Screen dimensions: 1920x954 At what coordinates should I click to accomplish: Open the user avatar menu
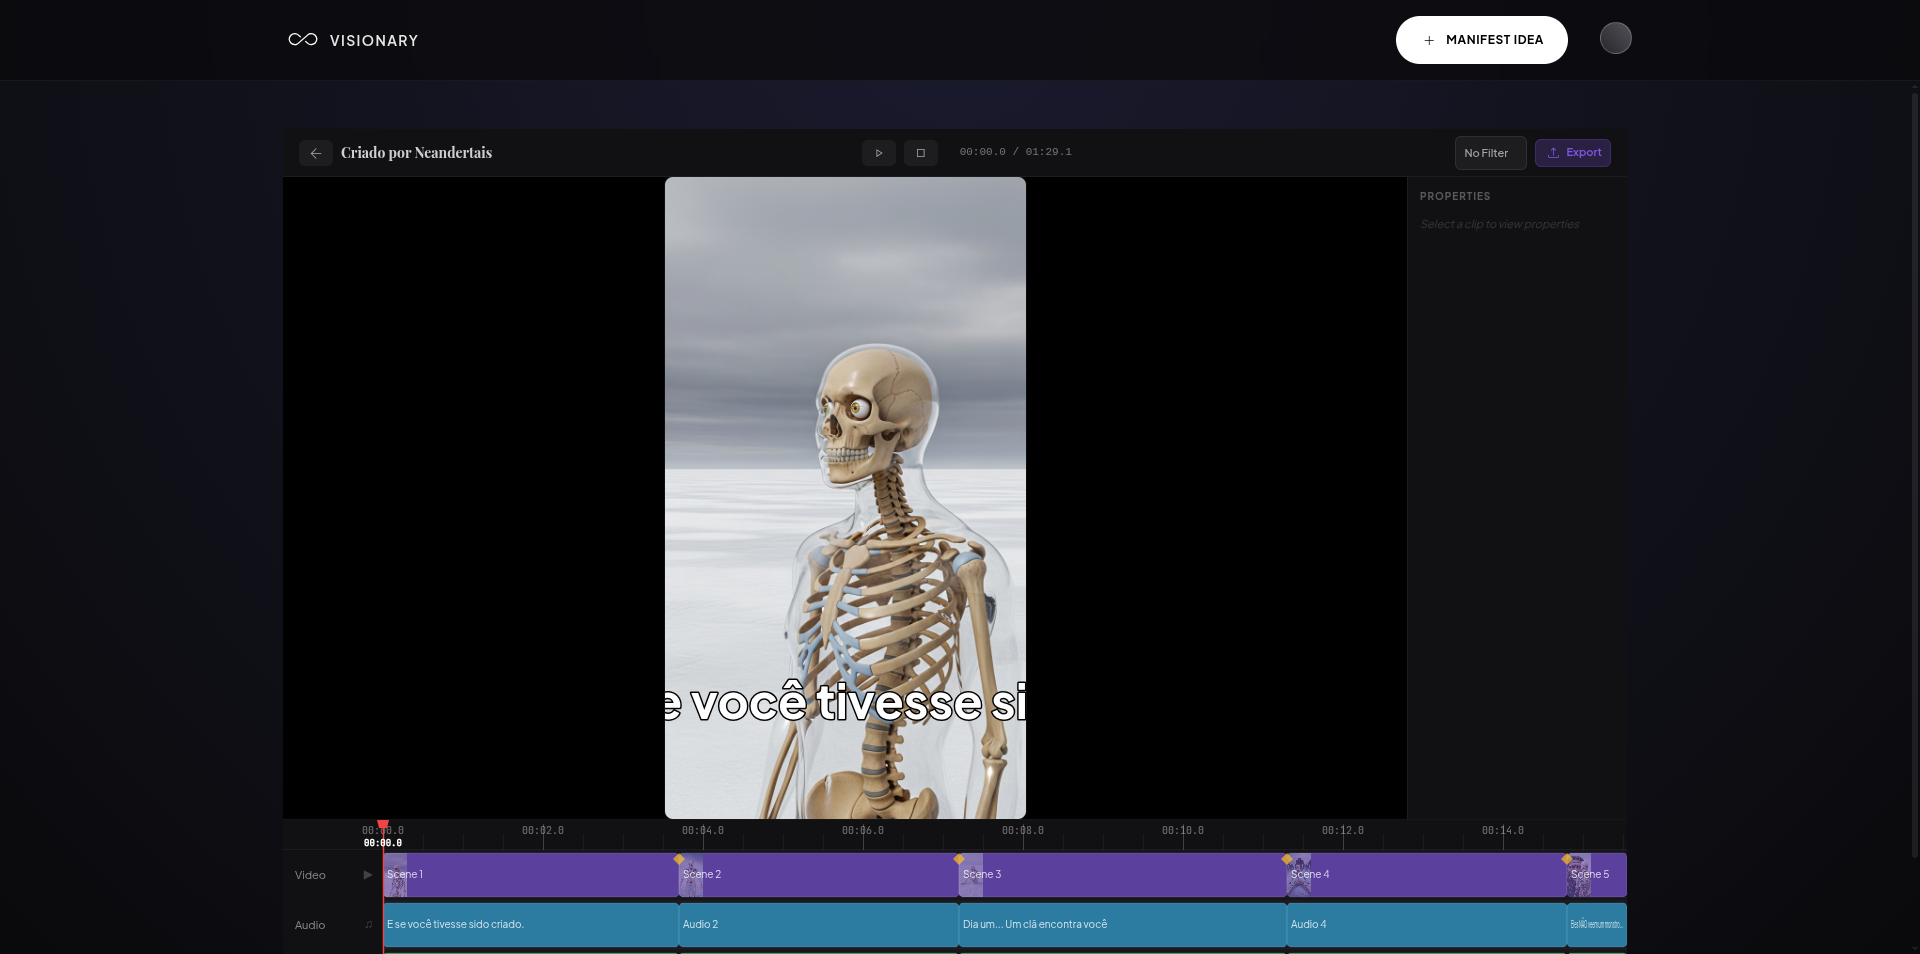point(1615,38)
